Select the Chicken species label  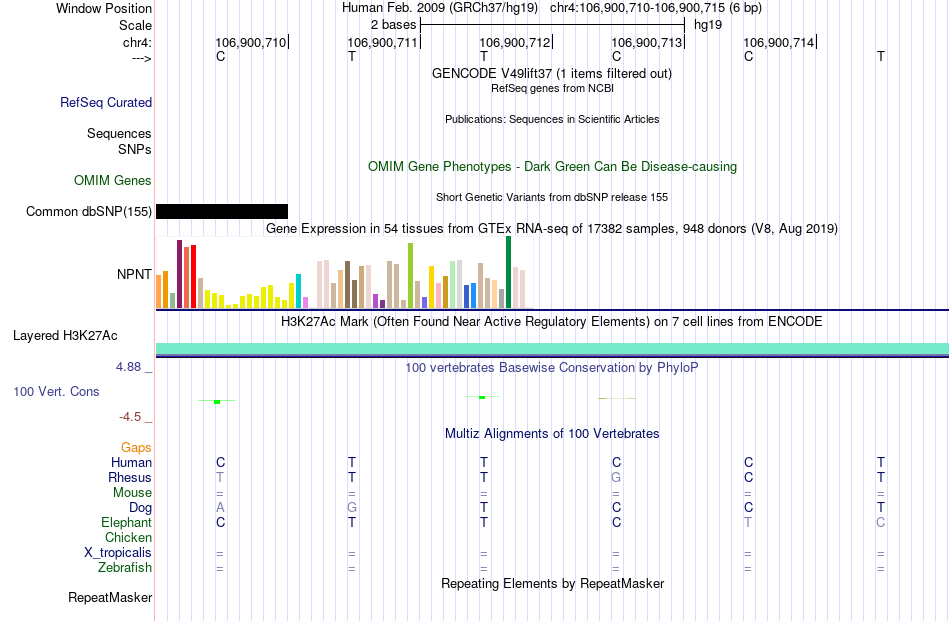pyautogui.click(x=128, y=537)
